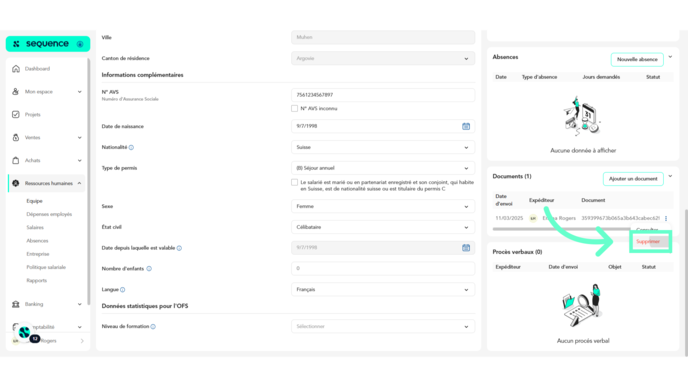The height and width of the screenshot is (387, 688).
Task: Open the floating chat widget with badge
Action: coord(25,333)
